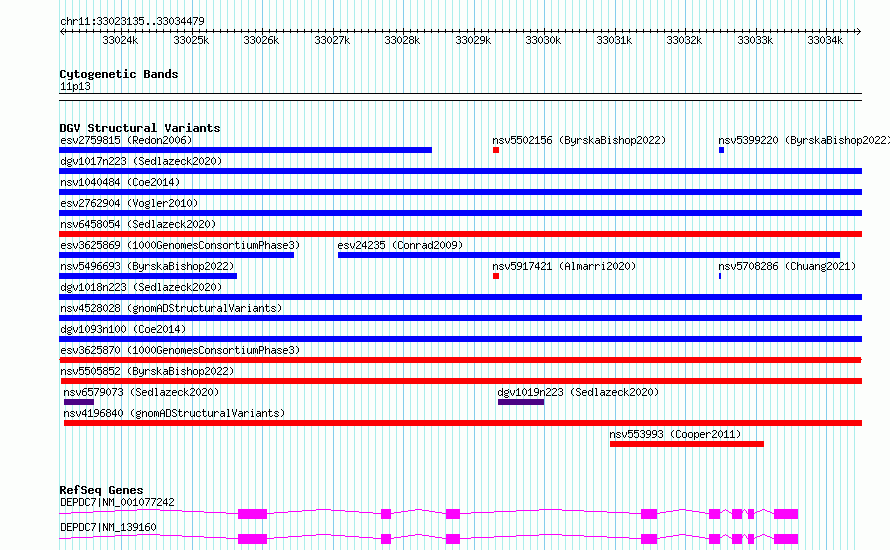Screen dimensions: 890x550
Task: Select first exon of DEPDC7|NM_139160
Action: tap(252, 539)
